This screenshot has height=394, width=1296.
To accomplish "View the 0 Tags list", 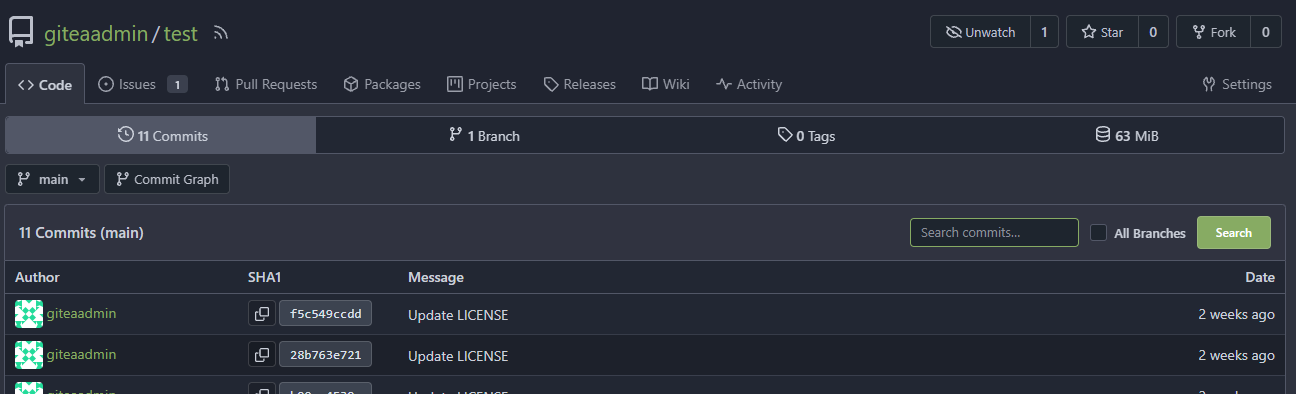I will (x=806, y=135).
